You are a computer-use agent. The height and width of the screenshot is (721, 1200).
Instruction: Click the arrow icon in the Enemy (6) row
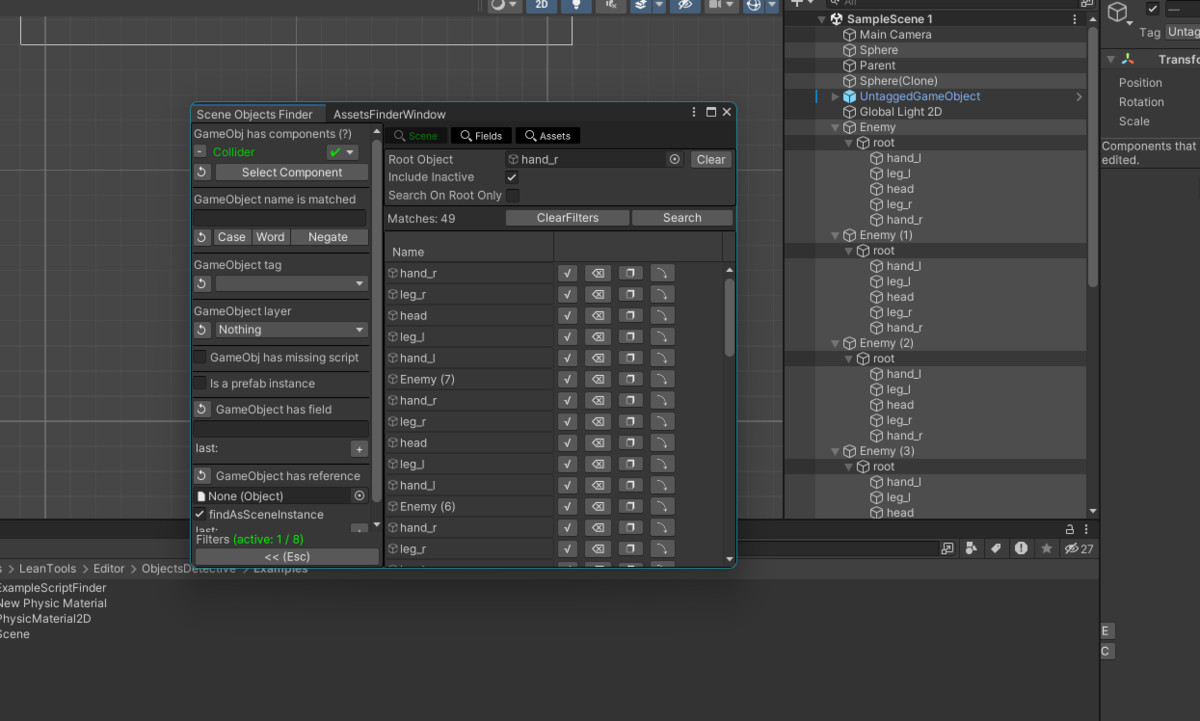[662, 506]
